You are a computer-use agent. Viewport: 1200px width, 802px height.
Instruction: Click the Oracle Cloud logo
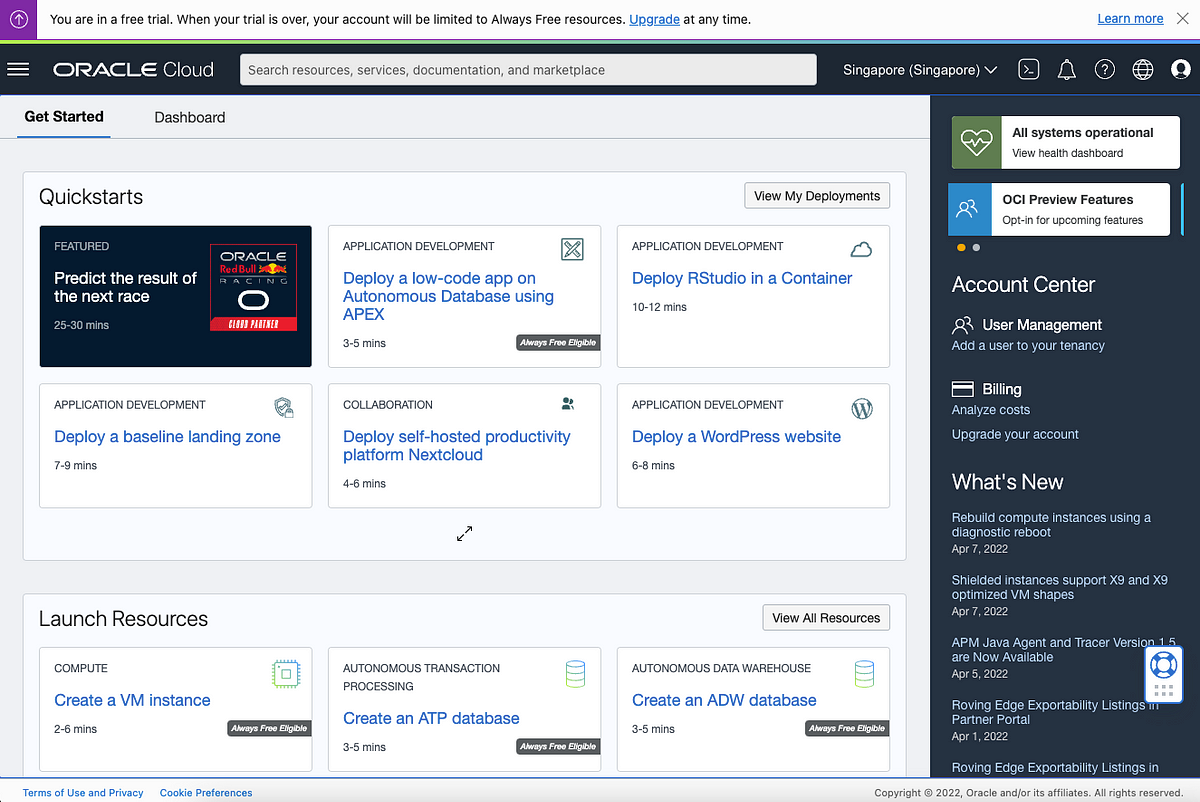(133, 70)
